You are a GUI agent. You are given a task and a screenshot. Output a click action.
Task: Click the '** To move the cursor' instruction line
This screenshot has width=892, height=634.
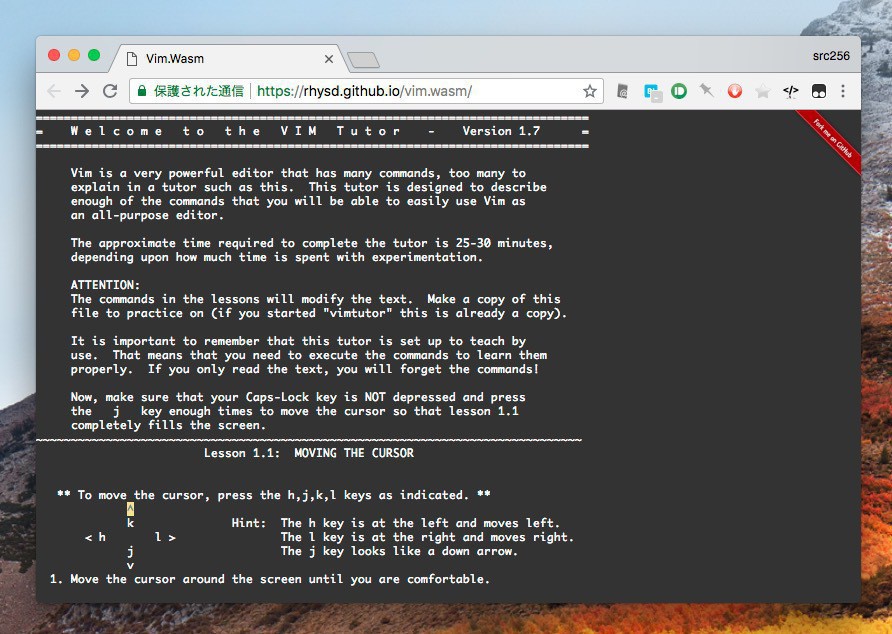(x=274, y=495)
